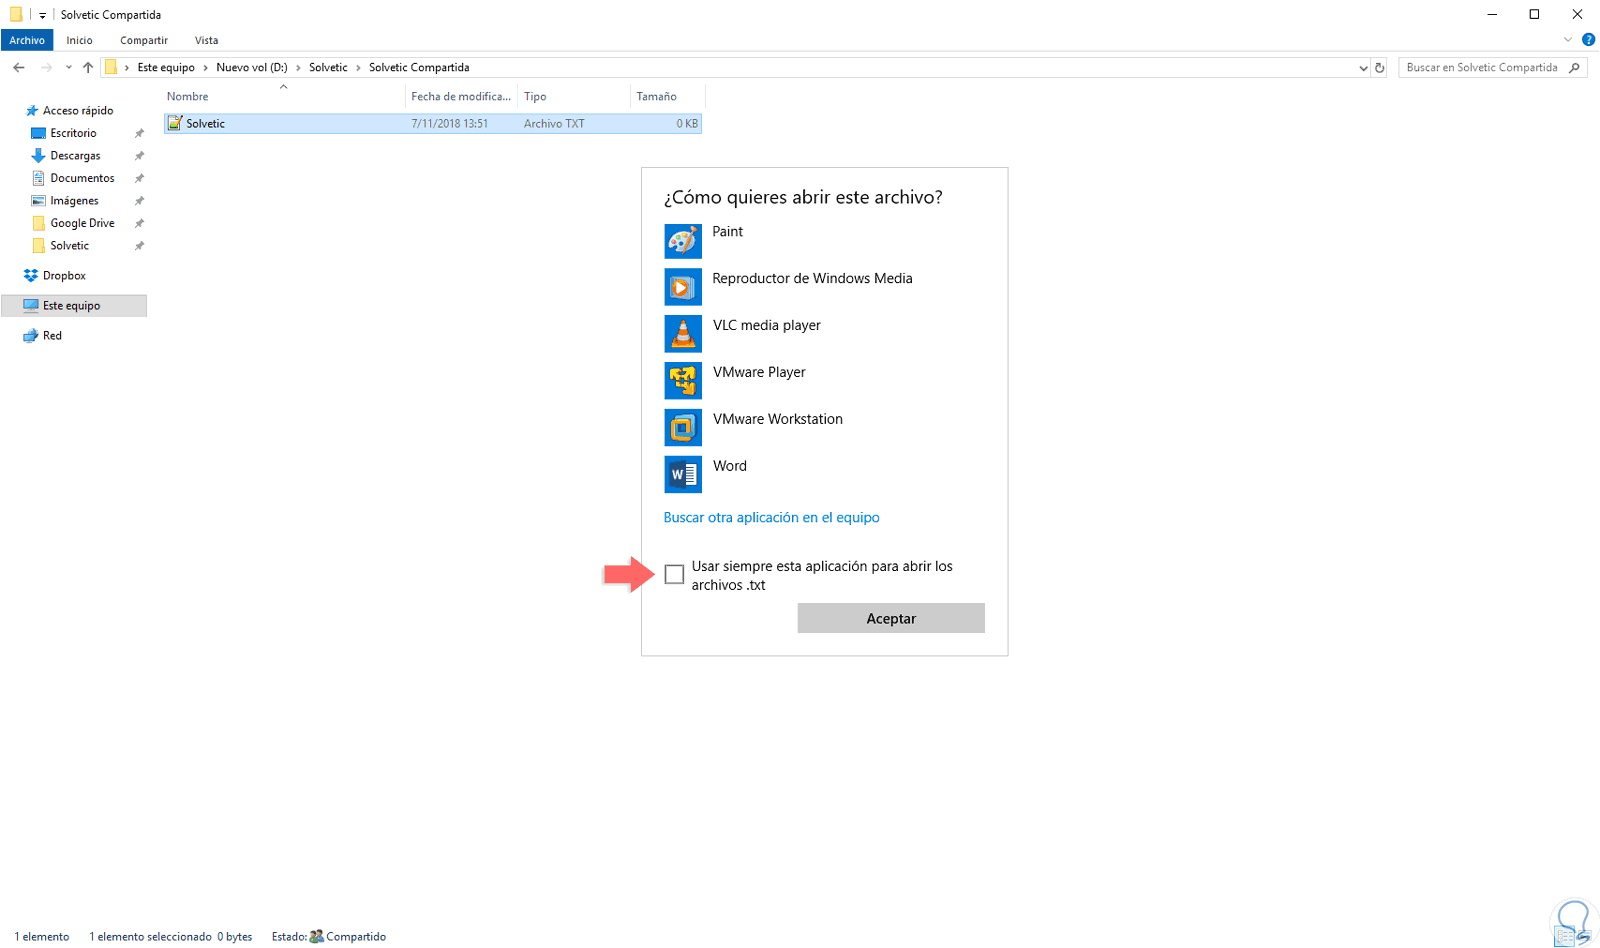Click the search magnifier icon
1600x948 pixels.
click(x=1575, y=68)
